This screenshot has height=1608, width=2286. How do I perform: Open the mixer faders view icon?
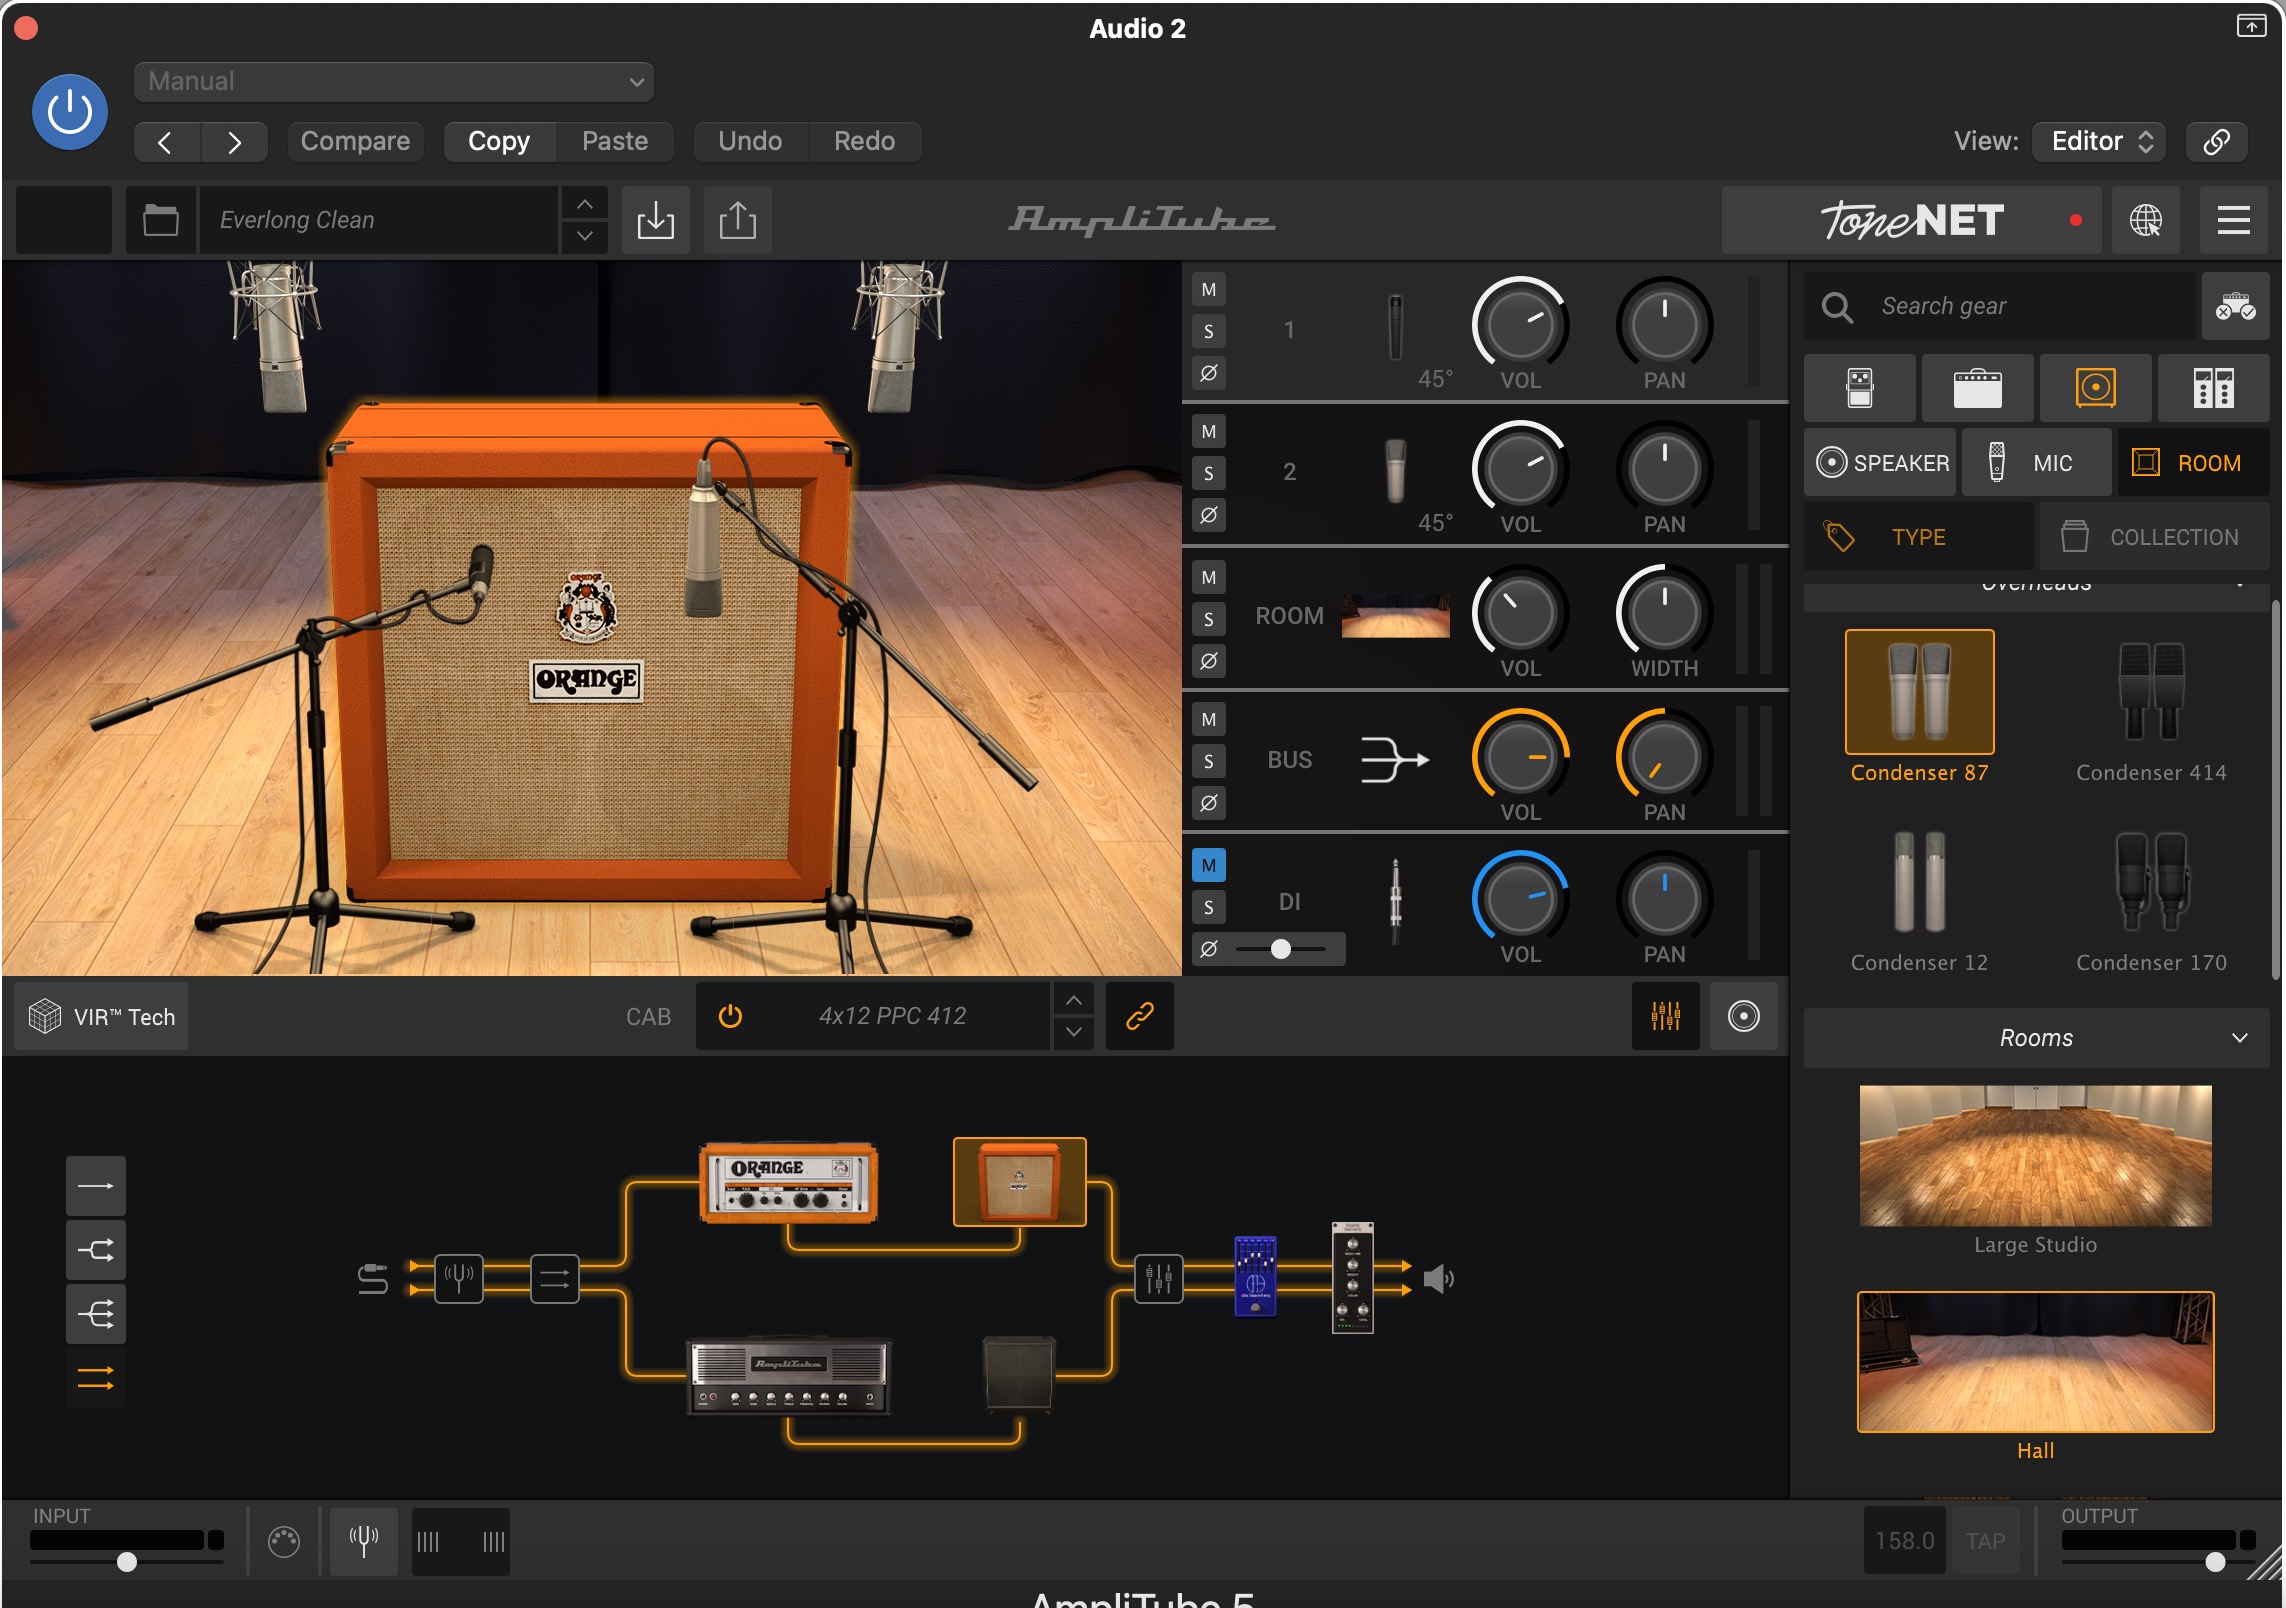click(1666, 1017)
